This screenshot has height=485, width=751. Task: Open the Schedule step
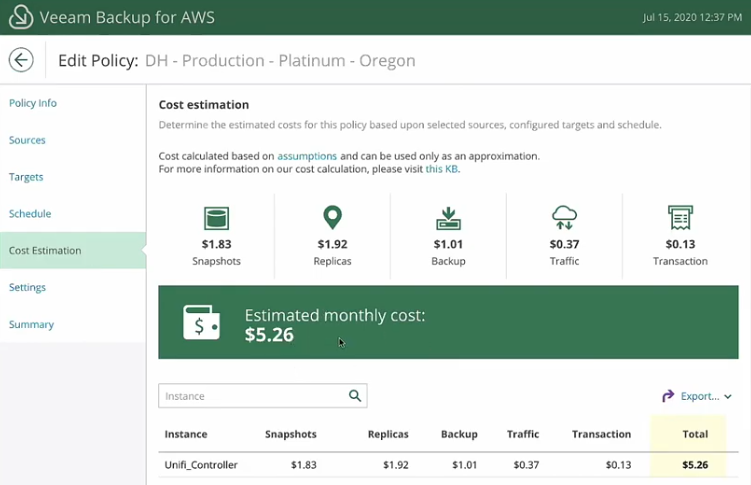[30, 214]
